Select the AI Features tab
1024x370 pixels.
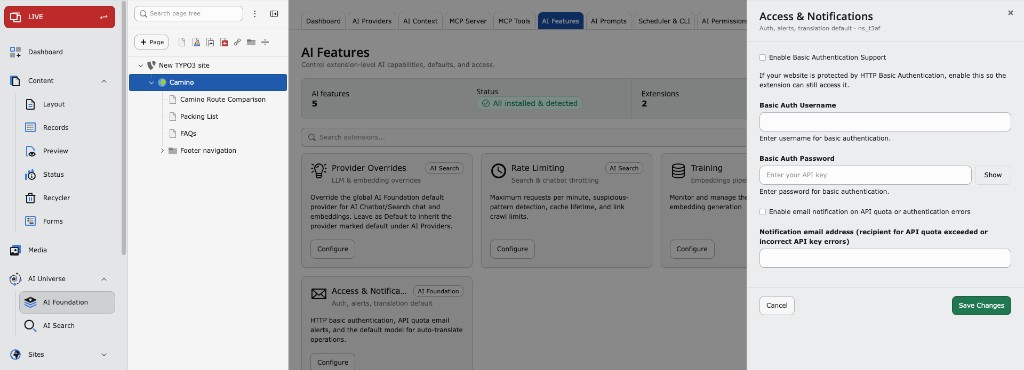click(560, 21)
